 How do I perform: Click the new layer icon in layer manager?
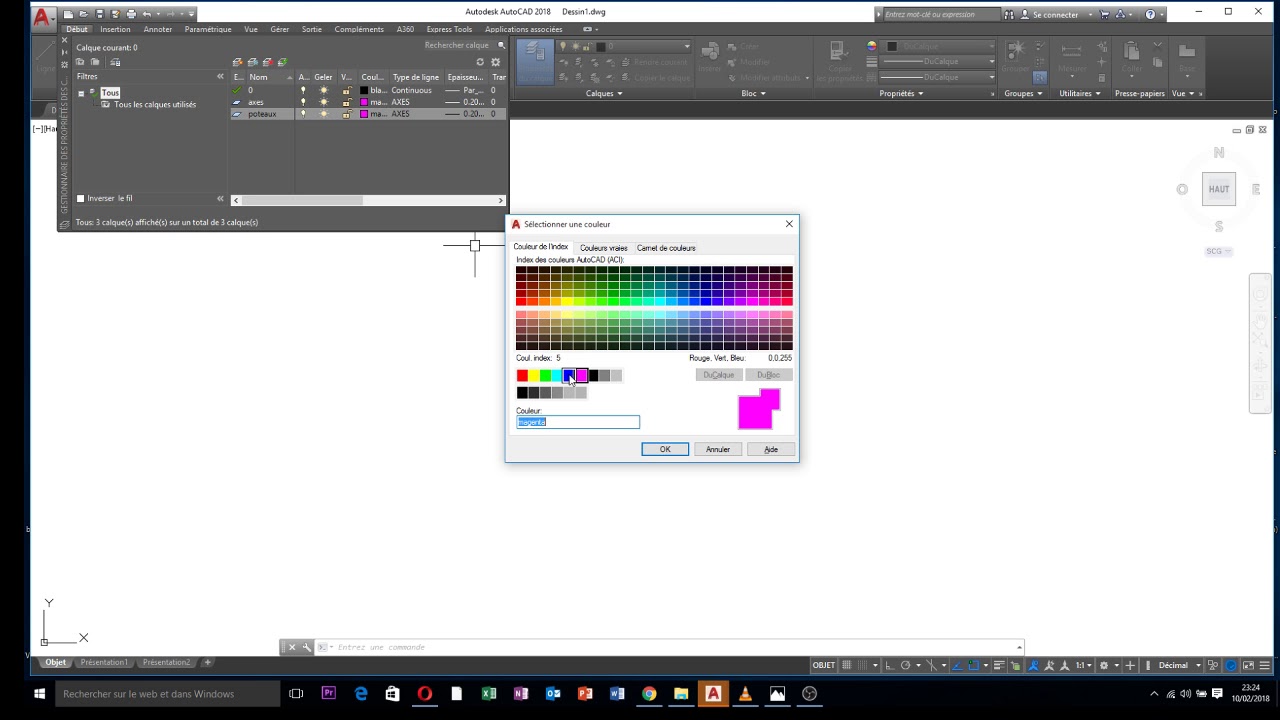pyautogui.click(x=238, y=62)
